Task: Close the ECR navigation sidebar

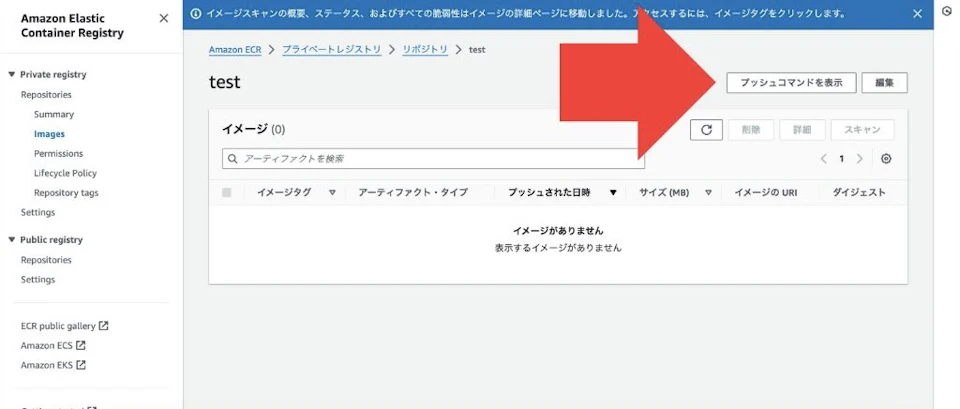Action: coord(163,18)
